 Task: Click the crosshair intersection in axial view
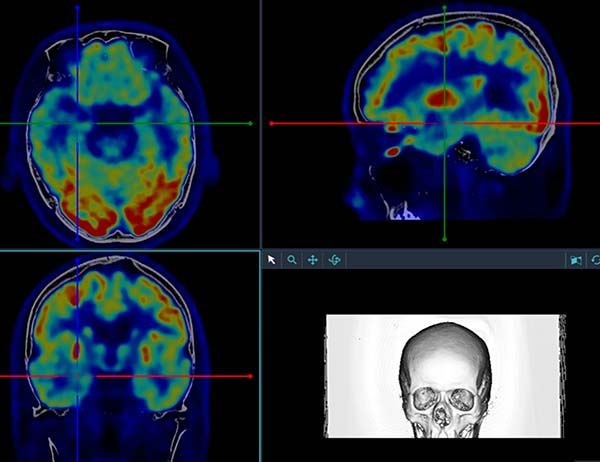77,124
